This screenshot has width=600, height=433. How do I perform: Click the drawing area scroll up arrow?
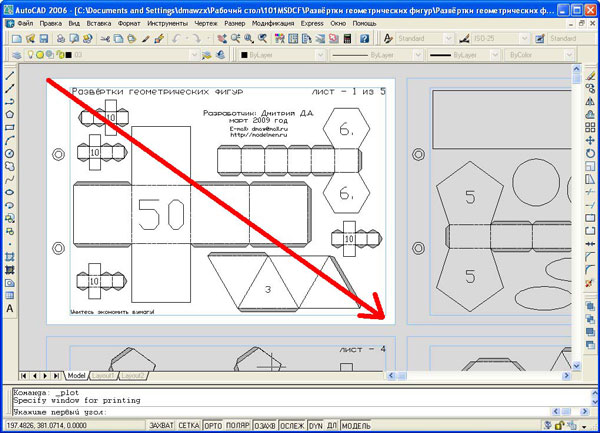(577, 69)
